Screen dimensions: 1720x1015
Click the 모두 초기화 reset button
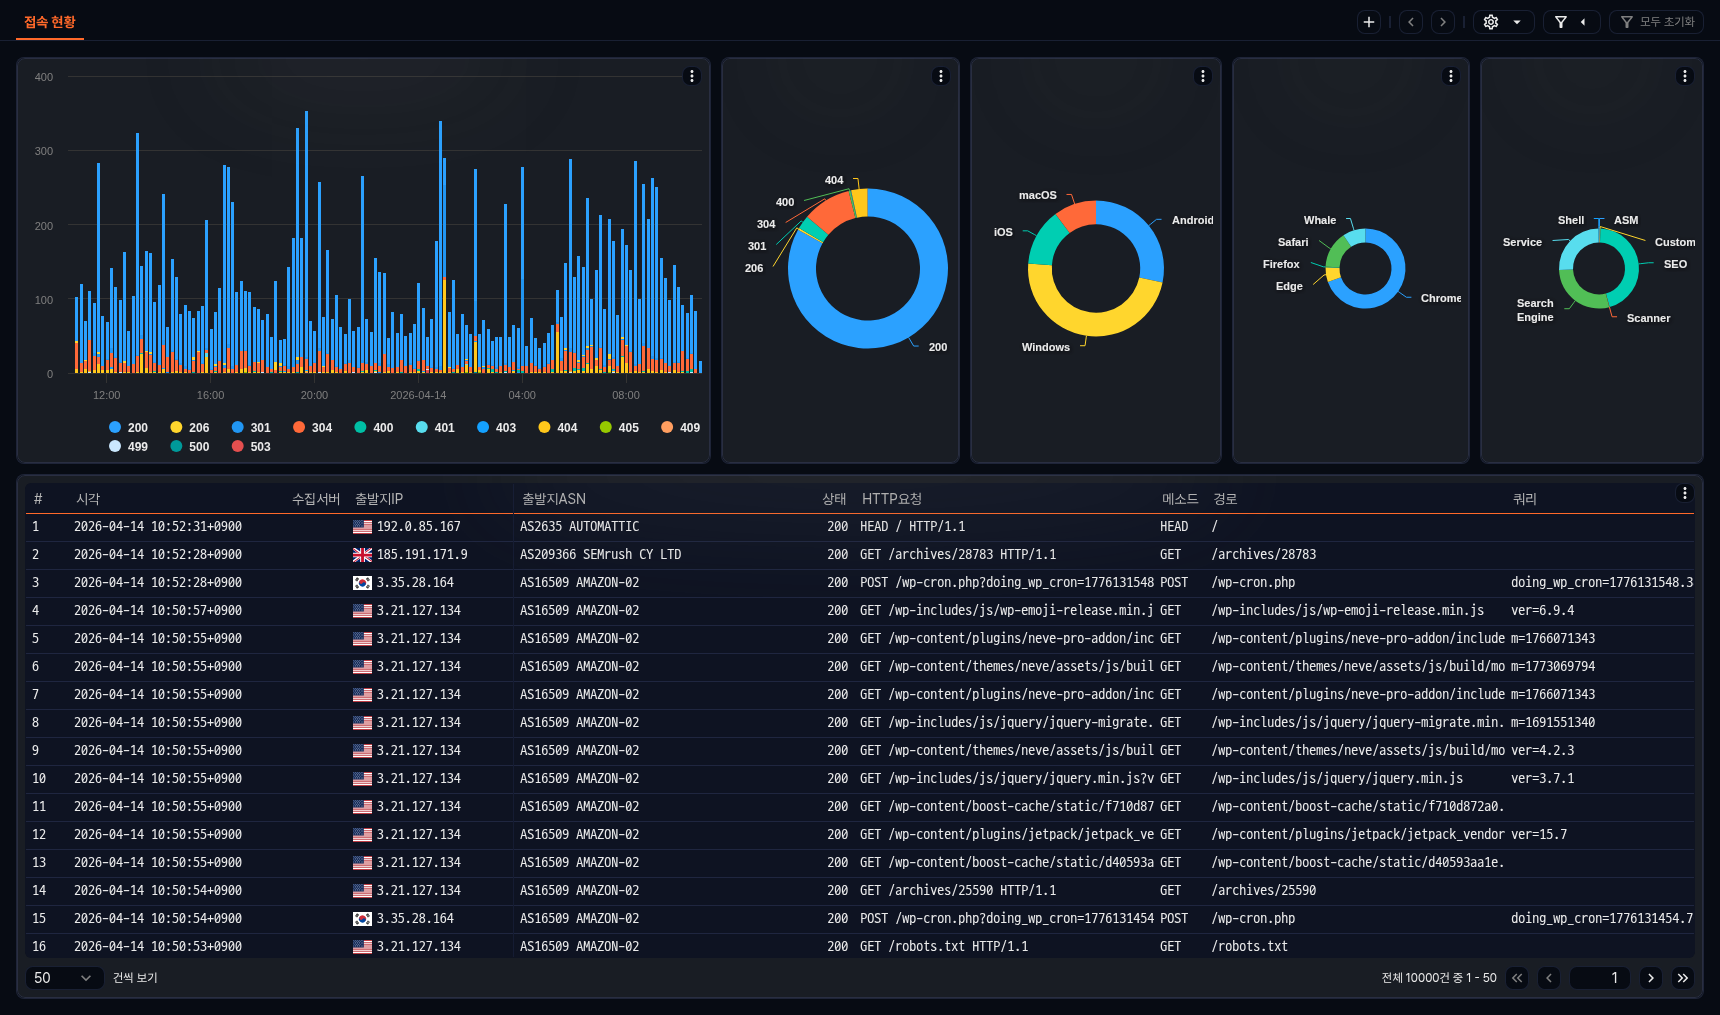point(1657,22)
